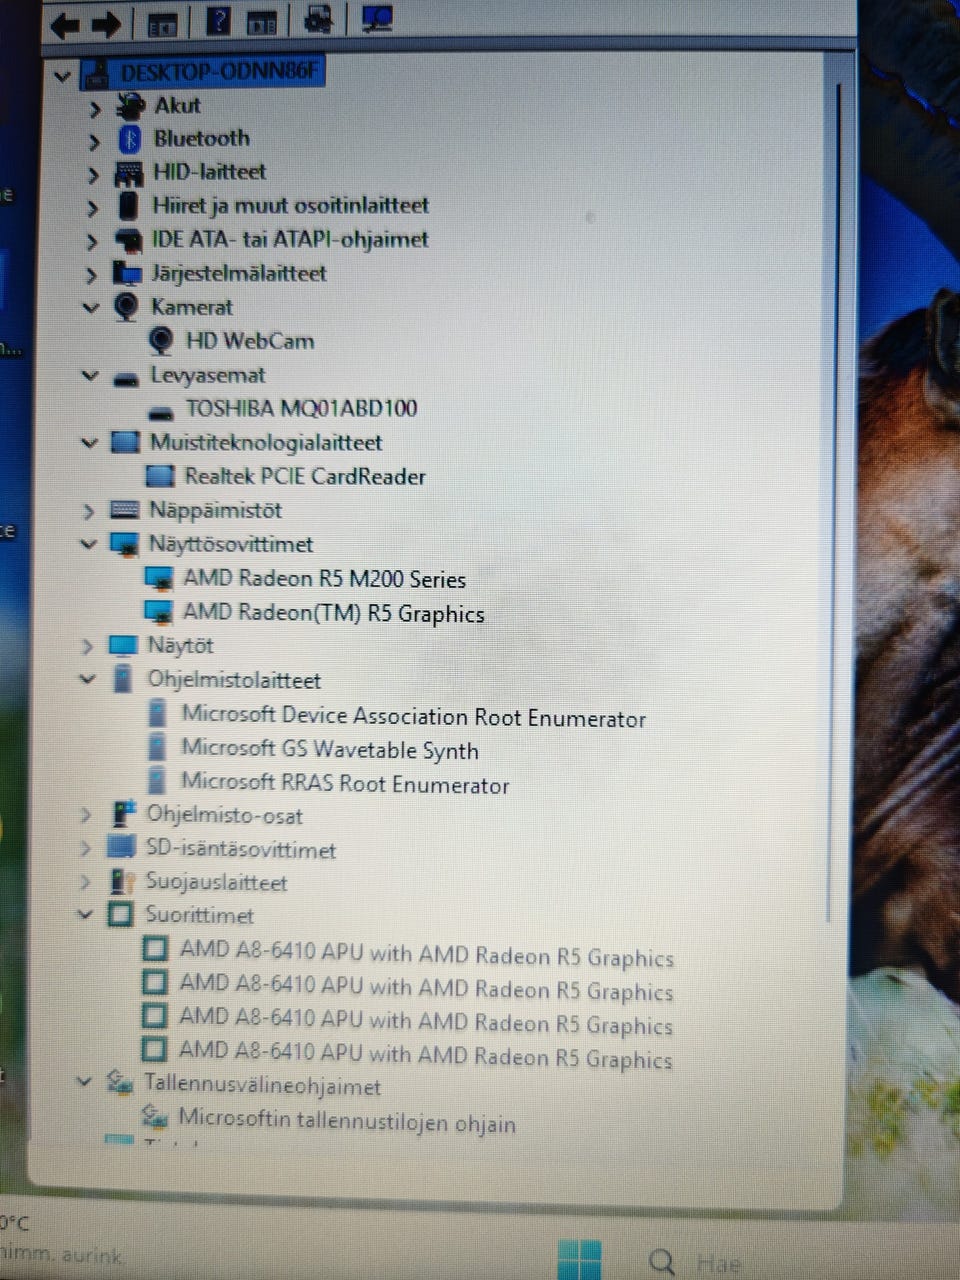Click the HID-laitteet device icon
Viewport: 960px width, 1280px height.
point(128,173)
